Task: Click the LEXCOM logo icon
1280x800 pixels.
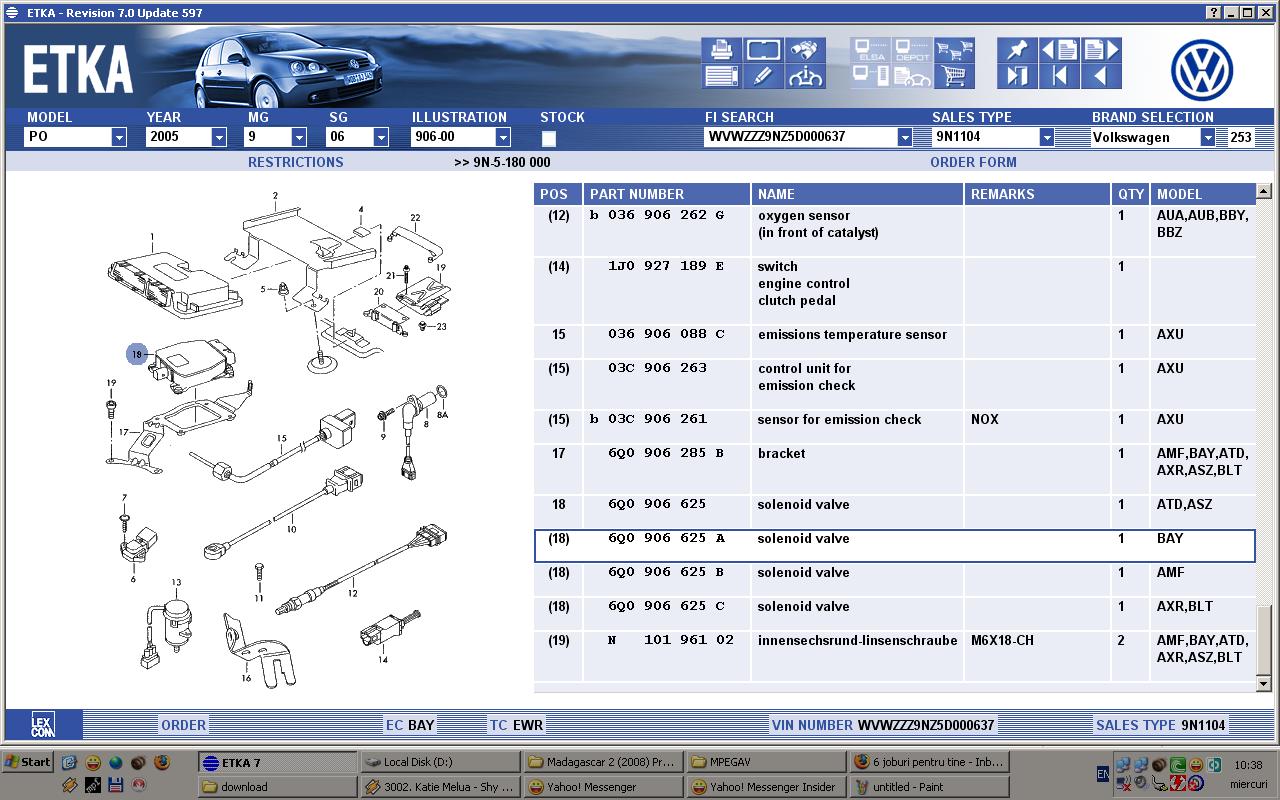Action: [42, 725]
